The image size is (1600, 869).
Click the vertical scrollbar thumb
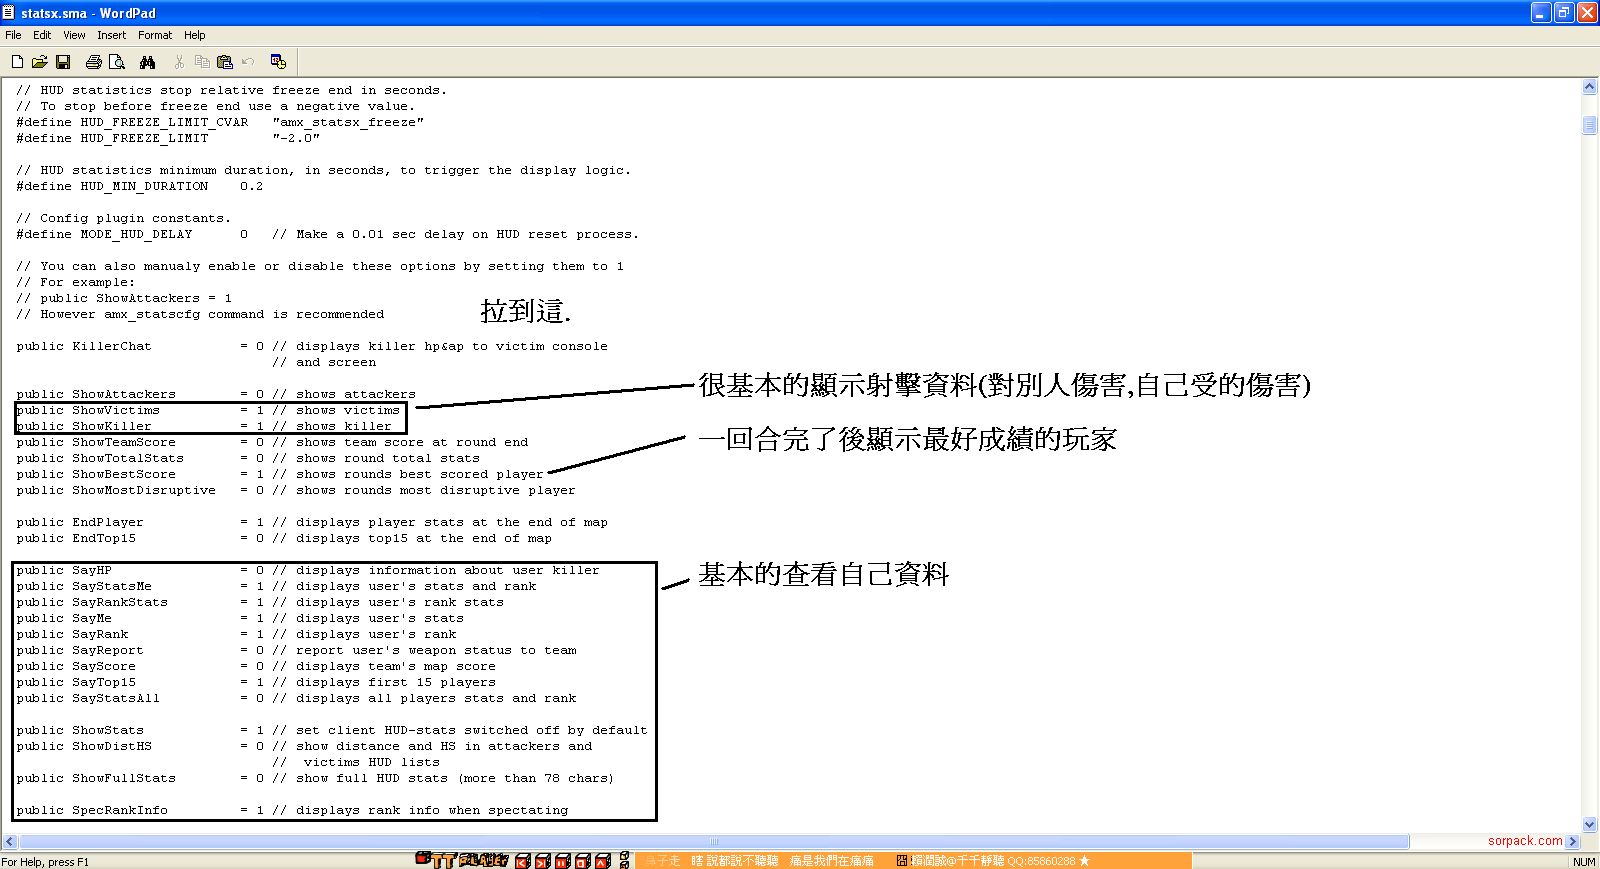pos(1590,125)
